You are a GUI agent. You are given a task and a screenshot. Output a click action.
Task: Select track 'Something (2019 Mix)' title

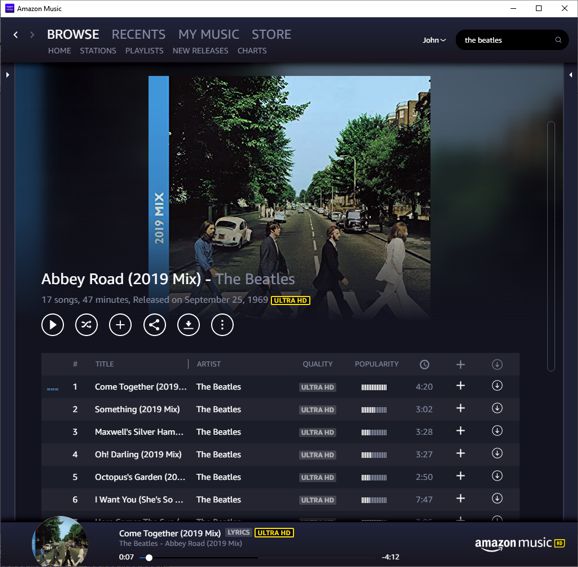coord(137,409)
